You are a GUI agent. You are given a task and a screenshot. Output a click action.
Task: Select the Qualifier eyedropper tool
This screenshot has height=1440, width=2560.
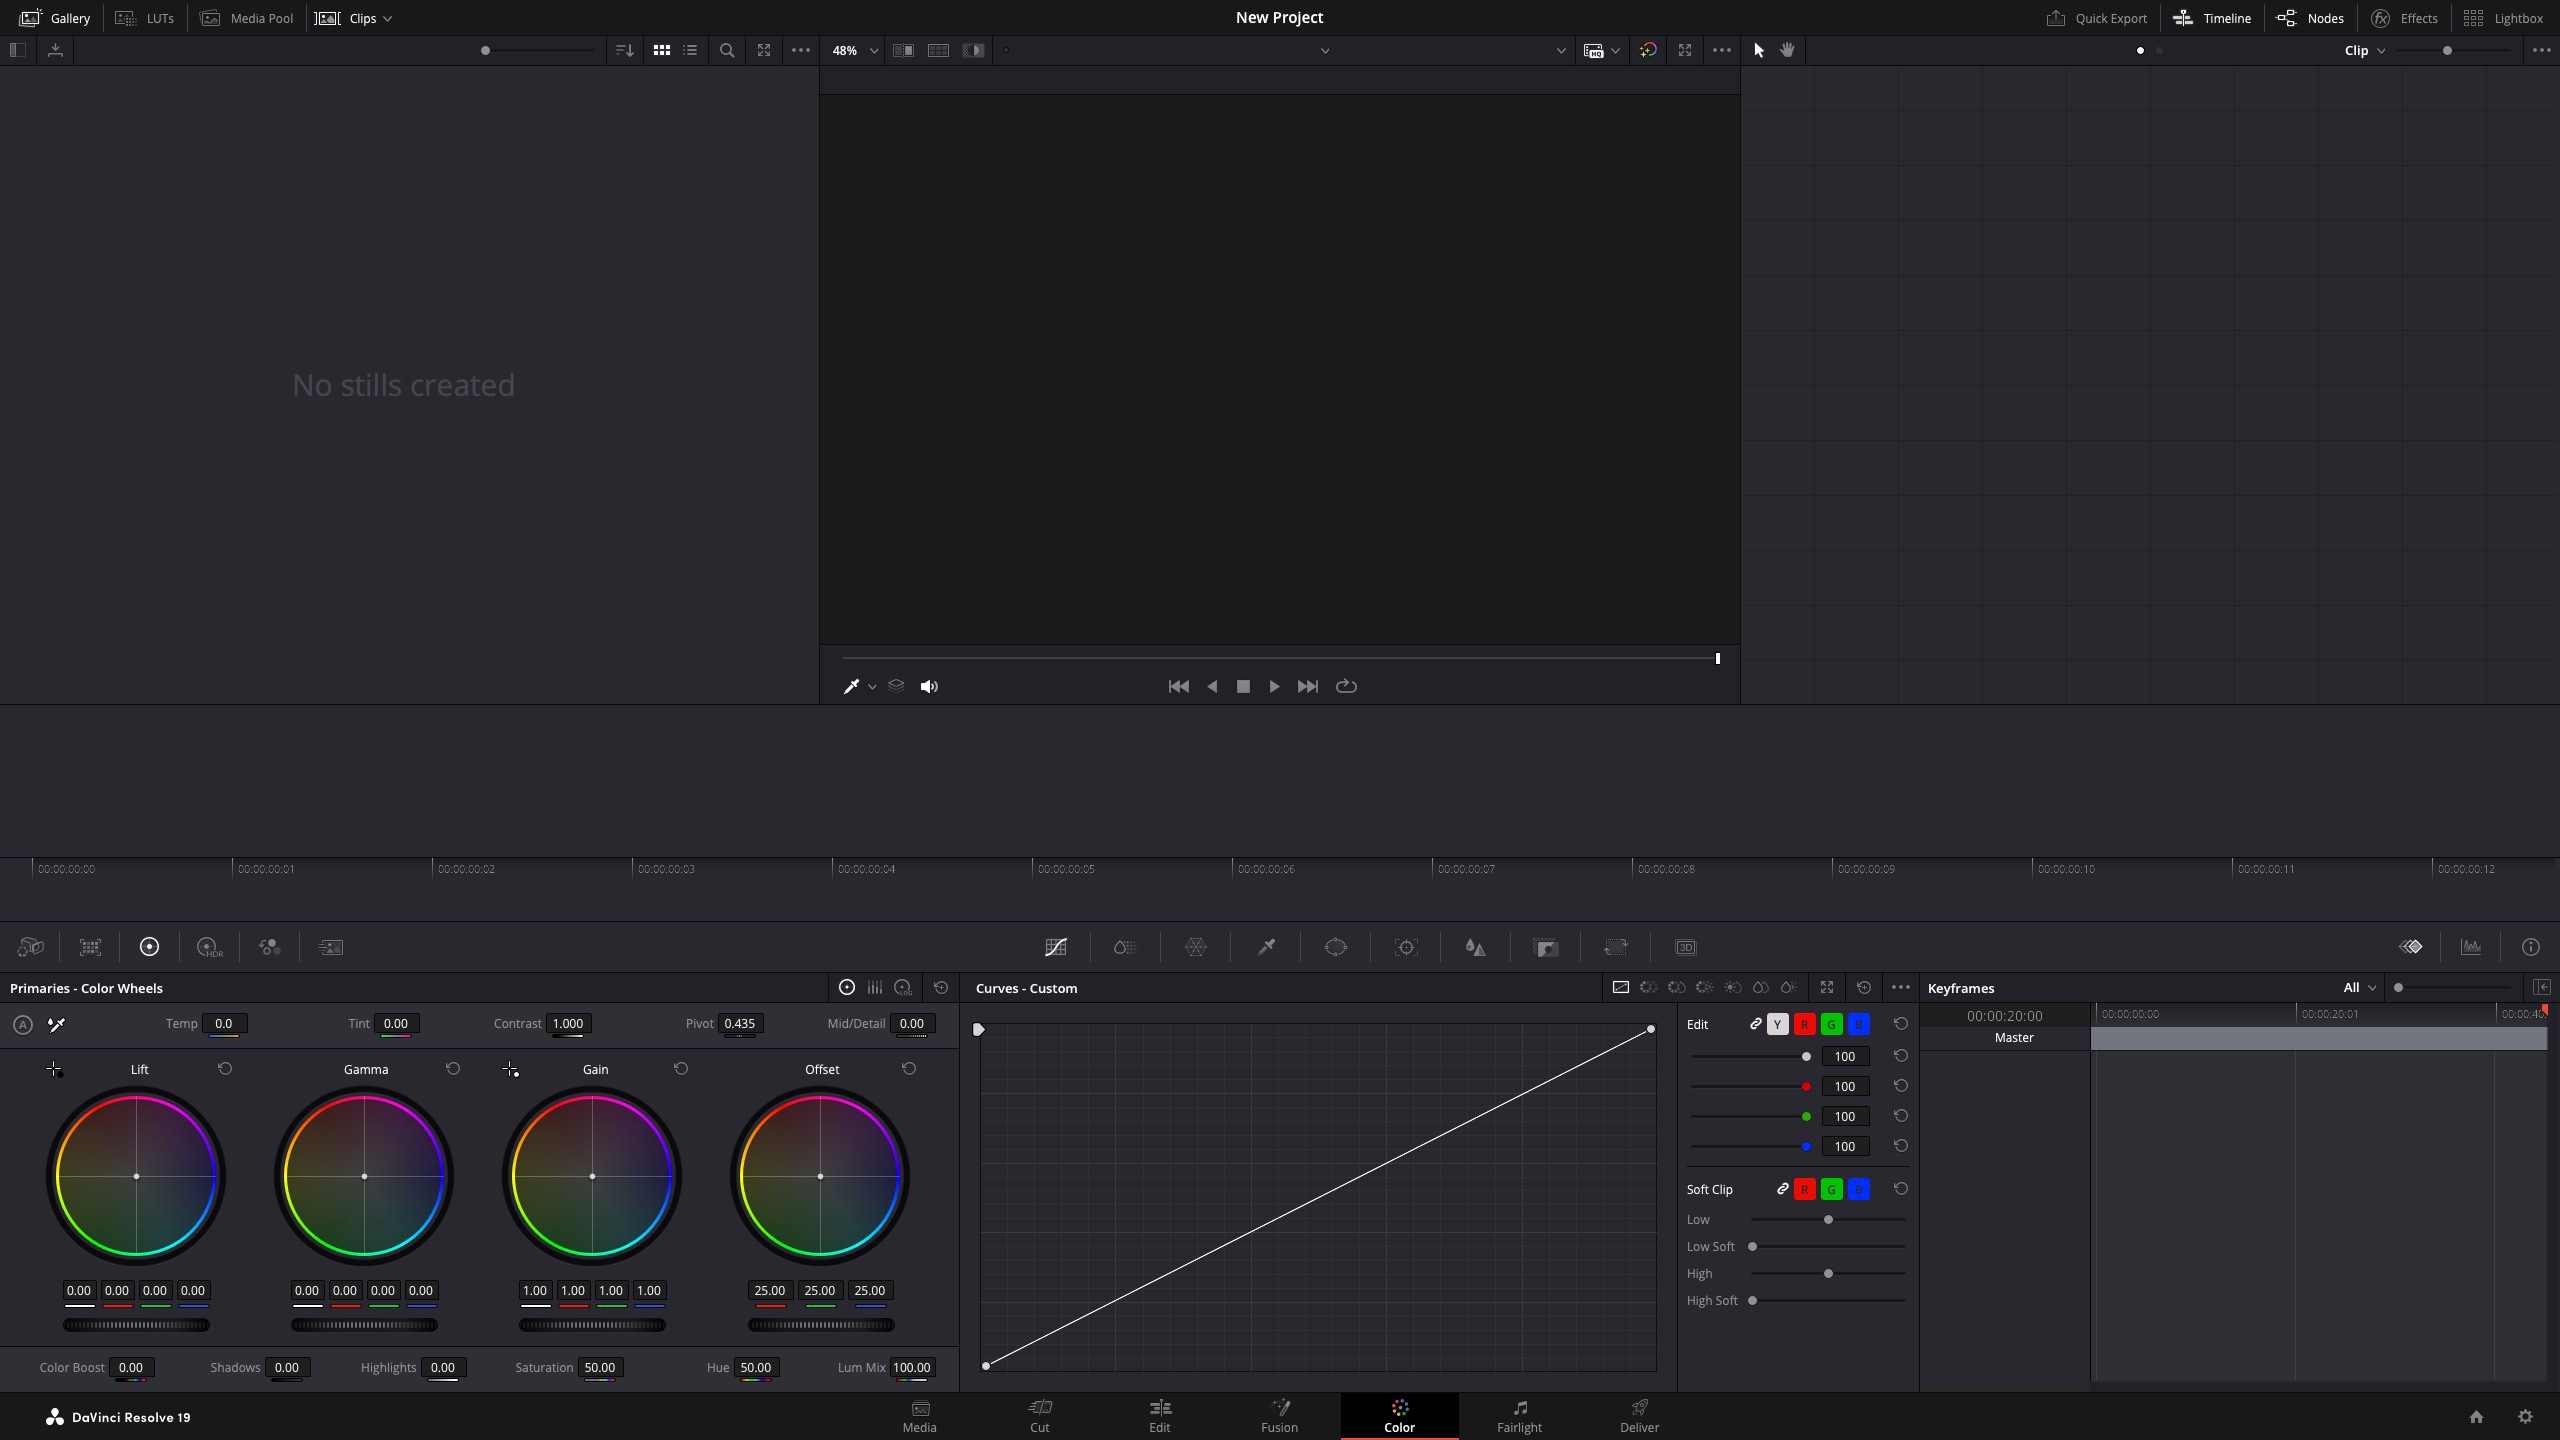click(1265, 947)
